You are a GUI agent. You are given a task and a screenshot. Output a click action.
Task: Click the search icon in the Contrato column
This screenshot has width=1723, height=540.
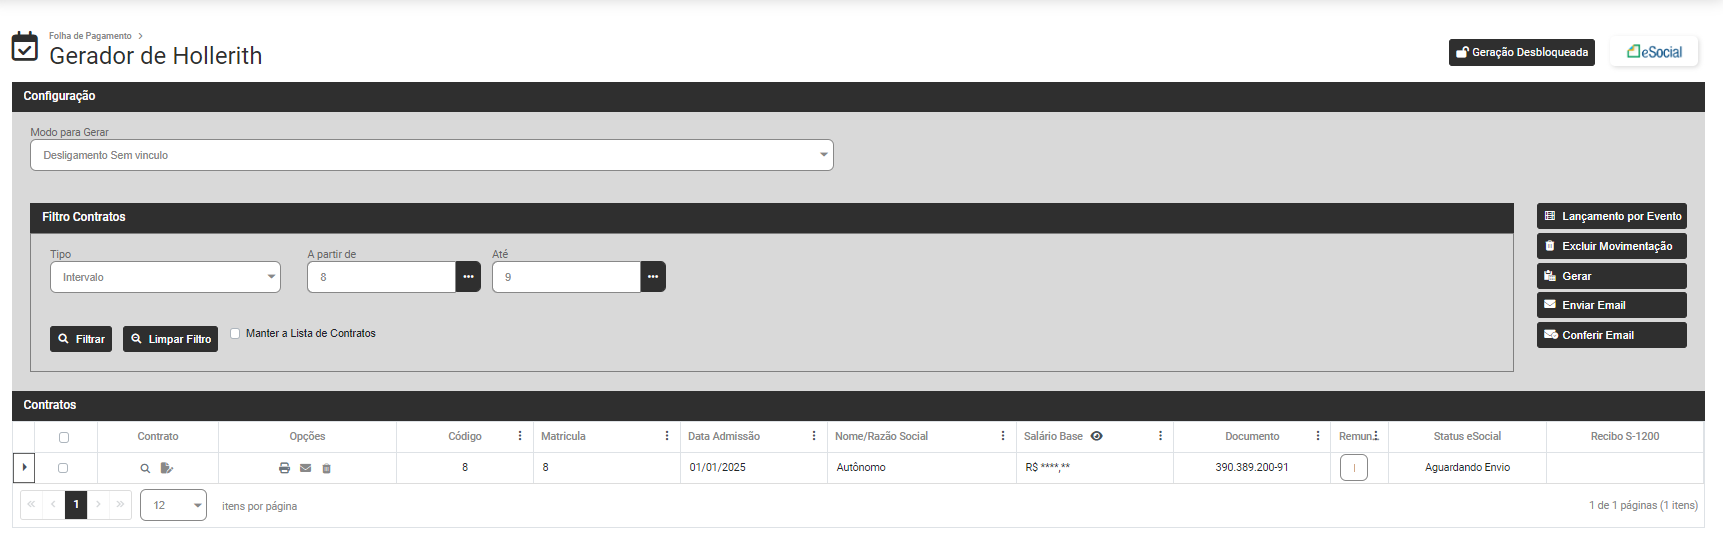click(x=145, y=468)
